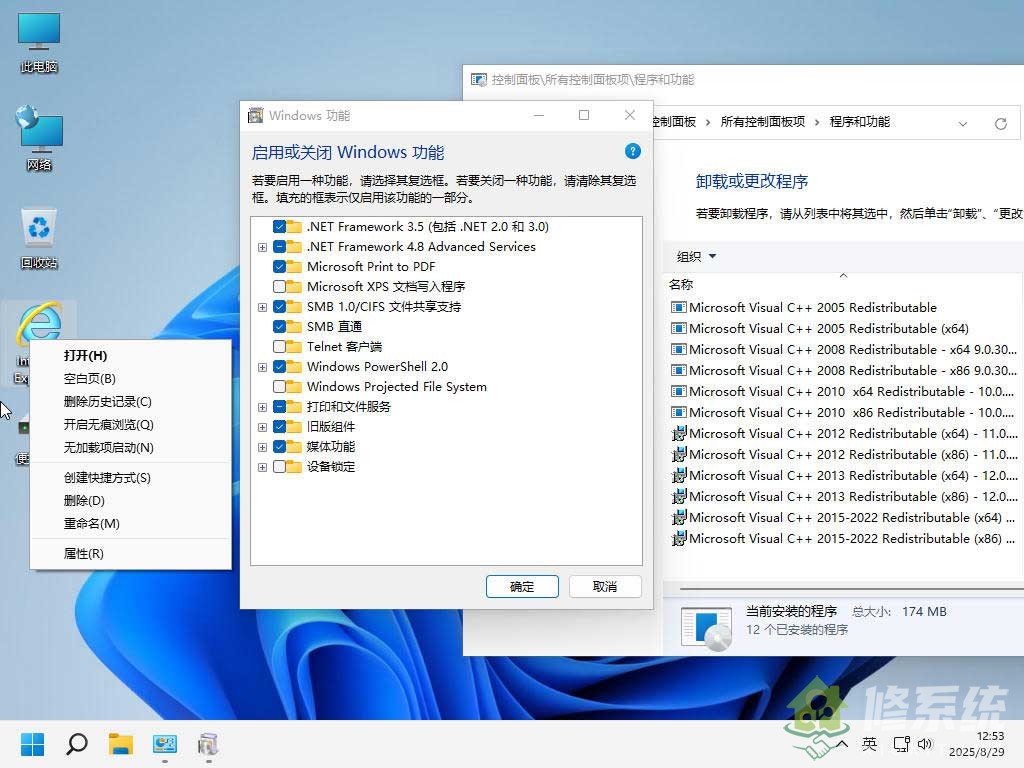The height and width of the screenshot is (768, 1024).
Task: Click the blue help icon in Windows 功能
Action: 632,152
